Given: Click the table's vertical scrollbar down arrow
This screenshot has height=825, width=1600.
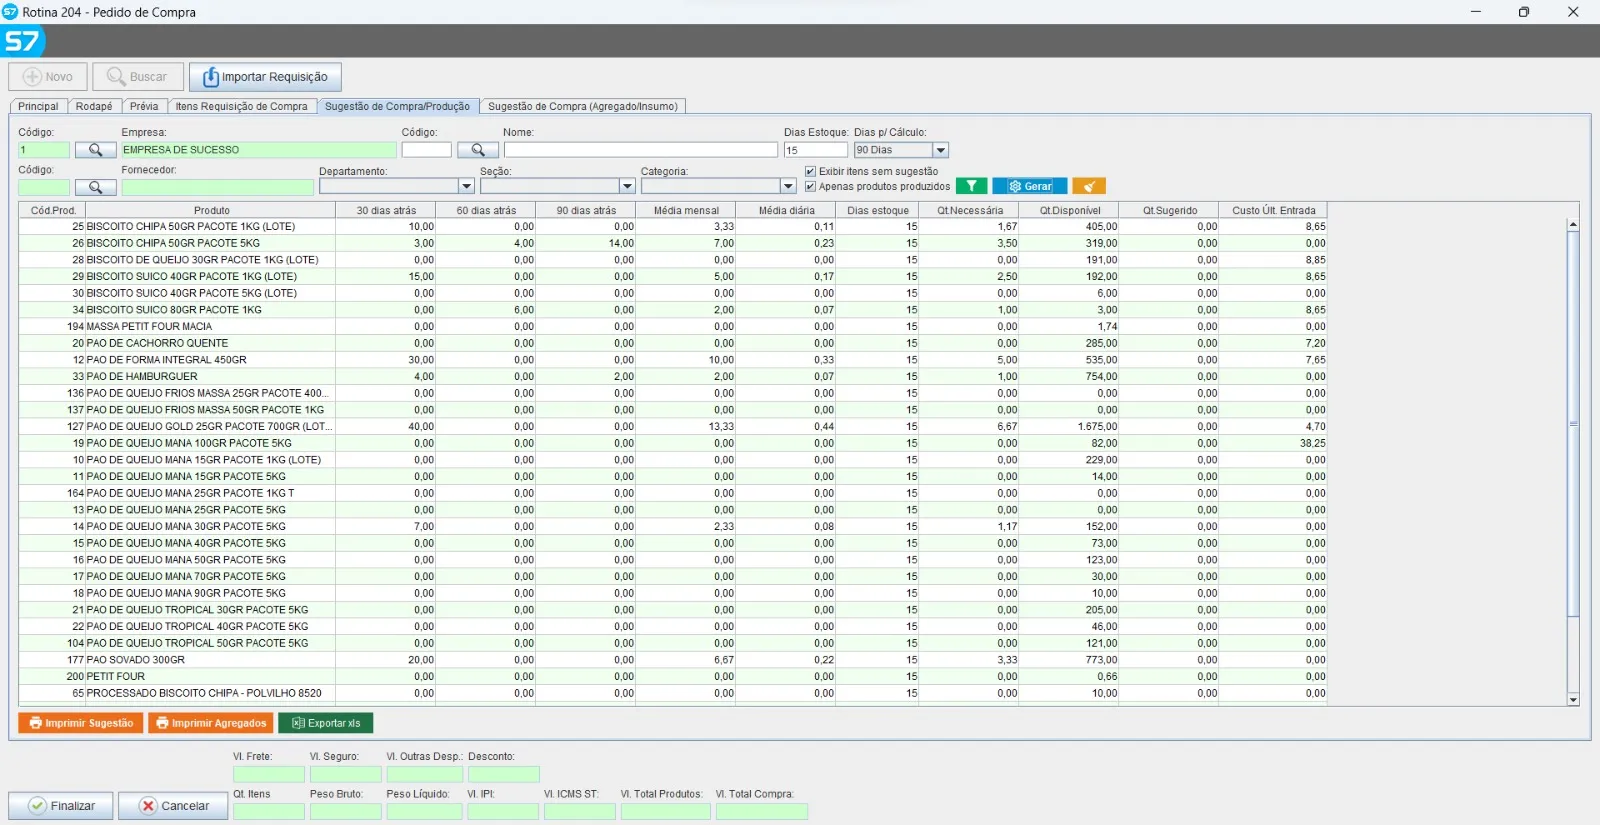Looking at the screenshot, I should coord(1573,700).
